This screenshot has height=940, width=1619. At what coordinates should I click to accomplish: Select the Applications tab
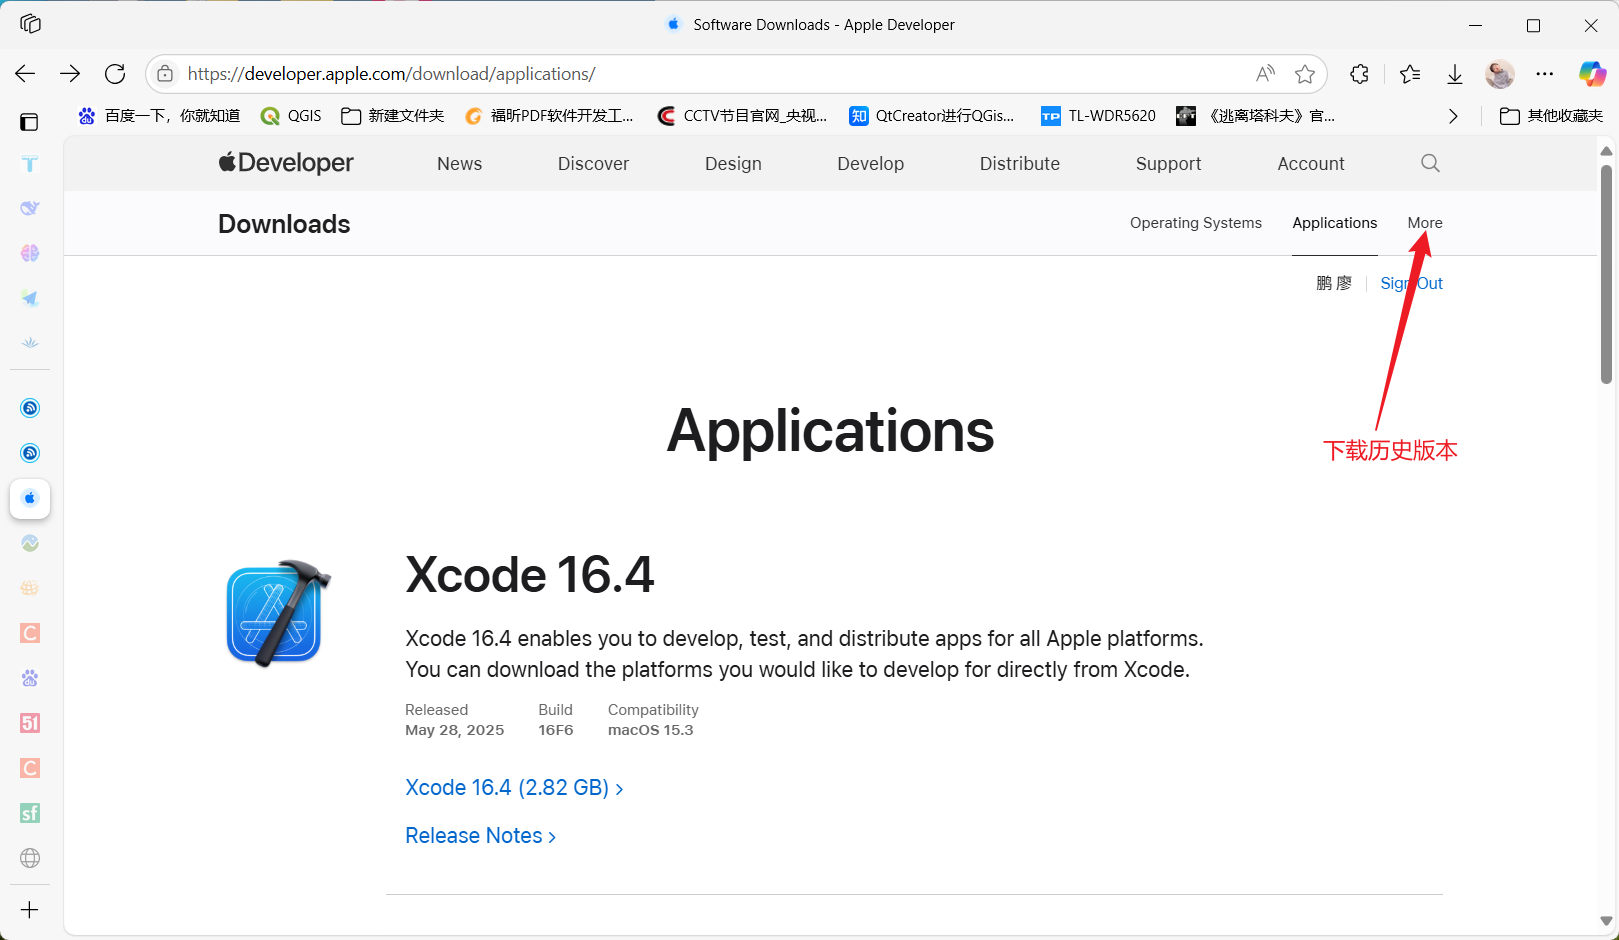(x=1335, y=223)
